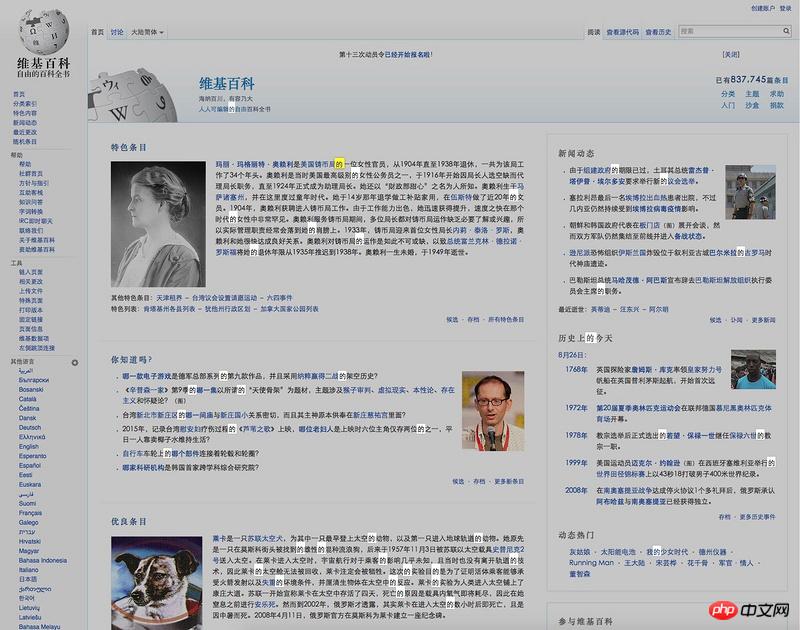Open the 更多新闻 link

coord(763,320)
